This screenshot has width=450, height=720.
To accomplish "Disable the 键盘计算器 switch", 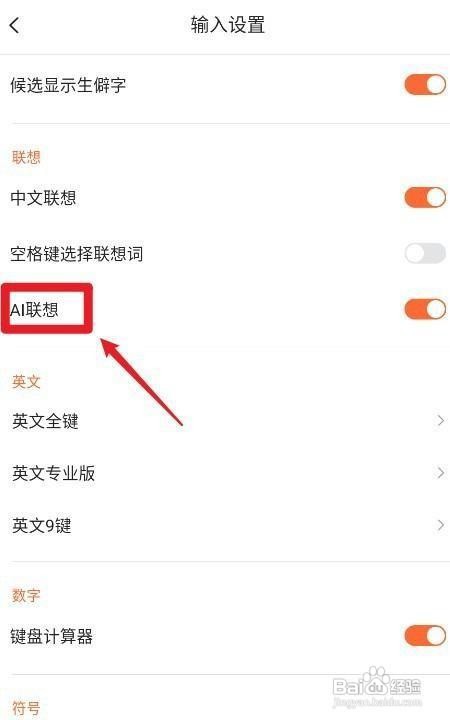I will (425, 636).
